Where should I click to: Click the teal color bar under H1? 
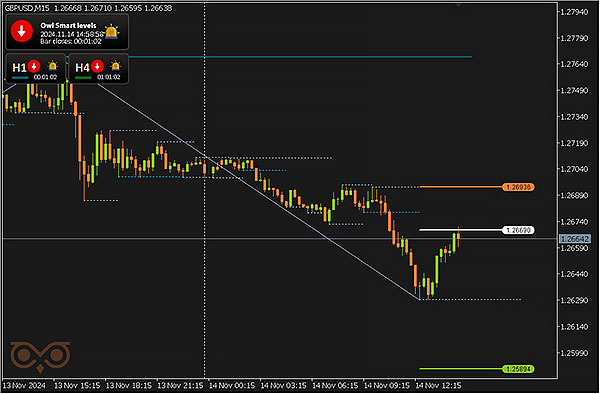pos(20,78)
